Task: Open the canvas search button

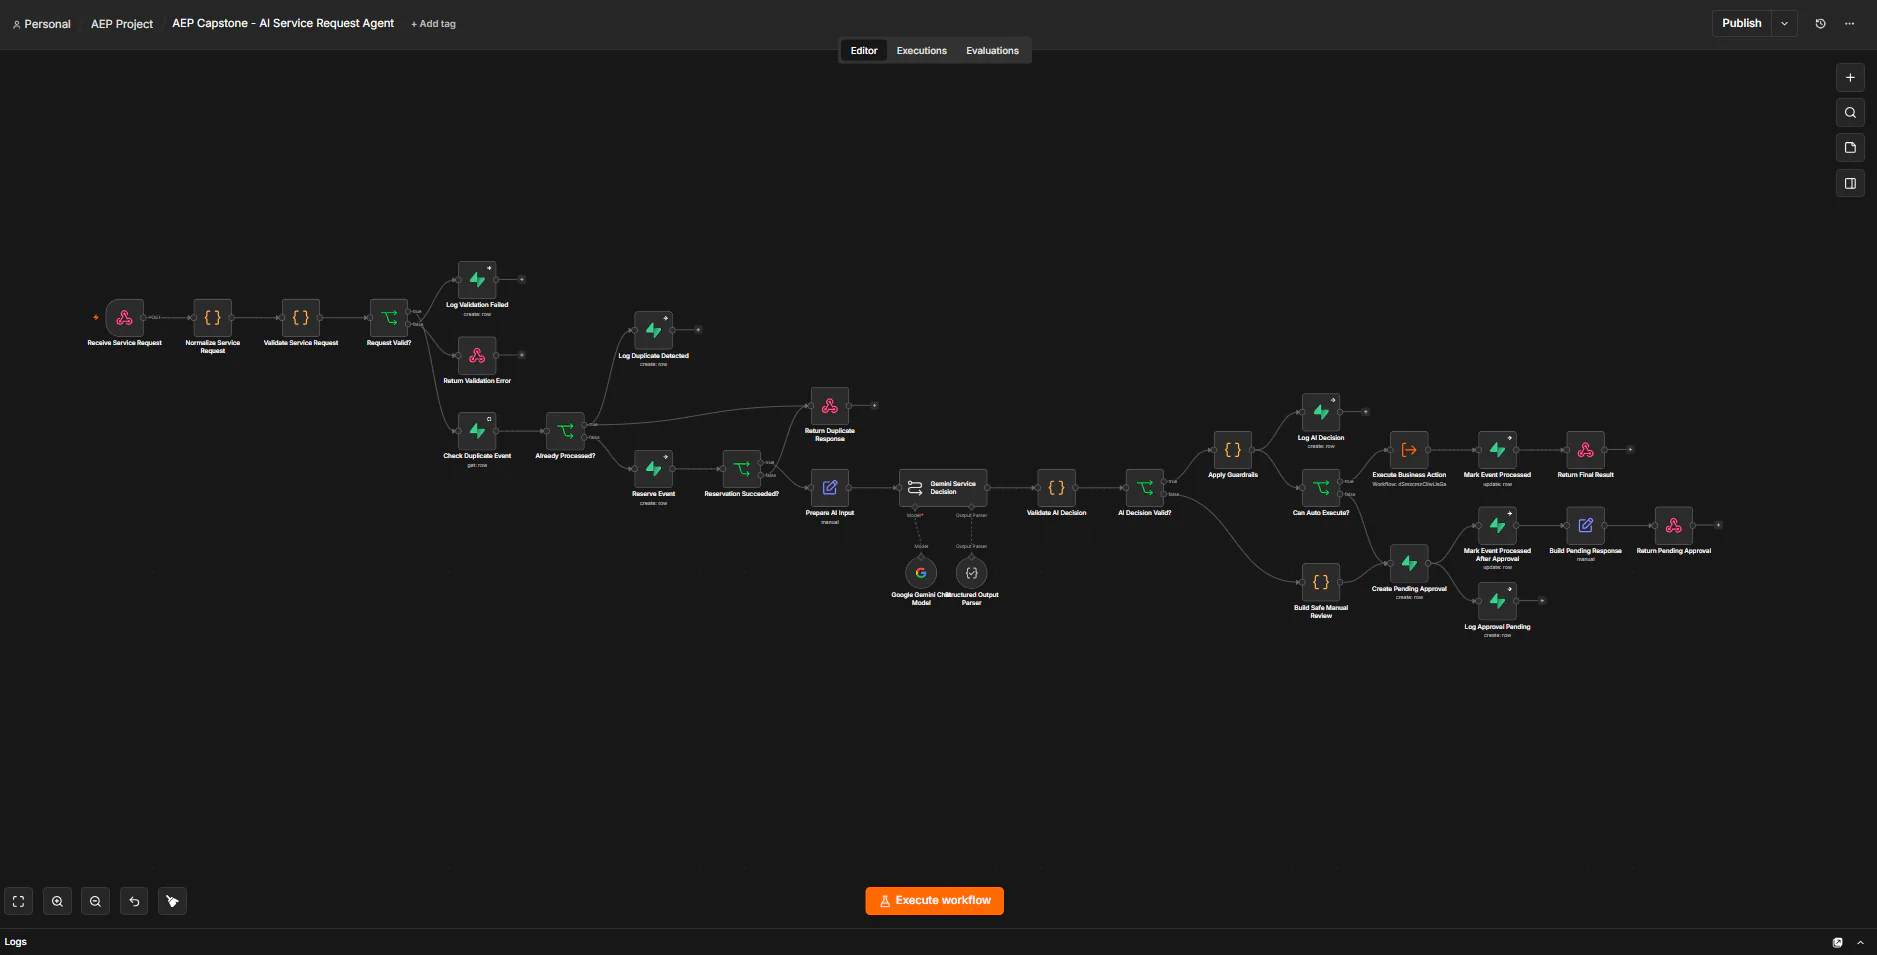Action: 1850,113
